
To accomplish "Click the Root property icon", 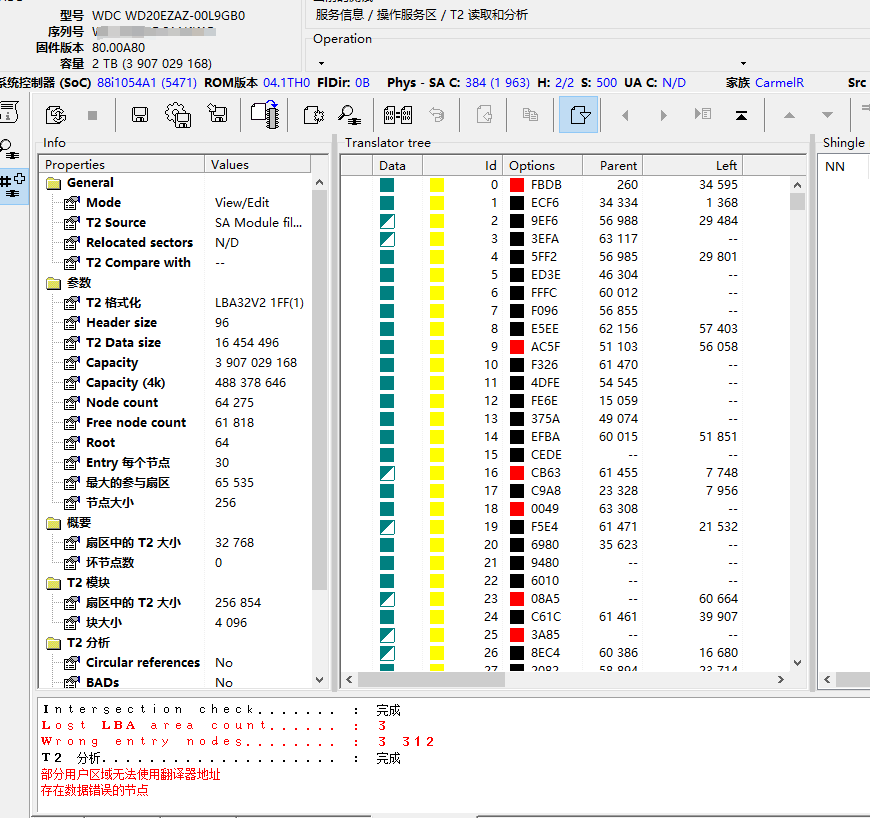I will (x=72, y=443).
